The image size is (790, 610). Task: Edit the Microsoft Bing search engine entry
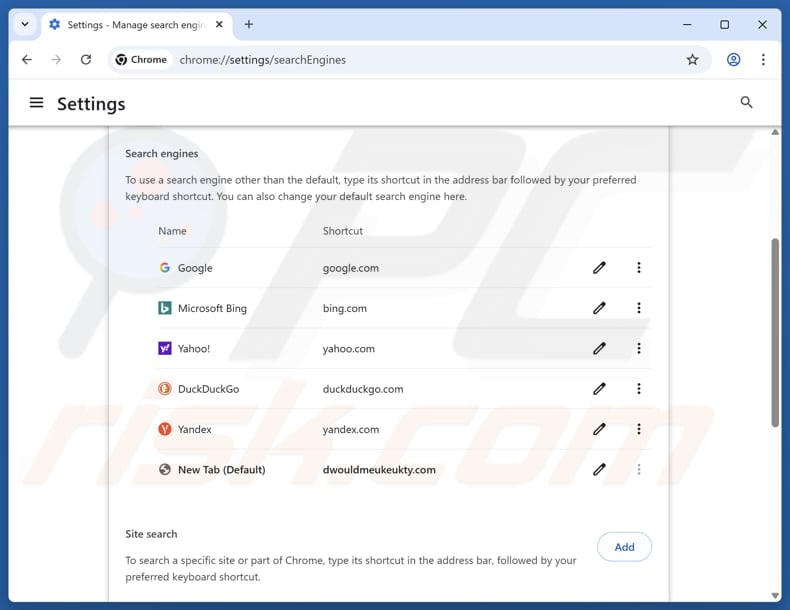point(599,308)
